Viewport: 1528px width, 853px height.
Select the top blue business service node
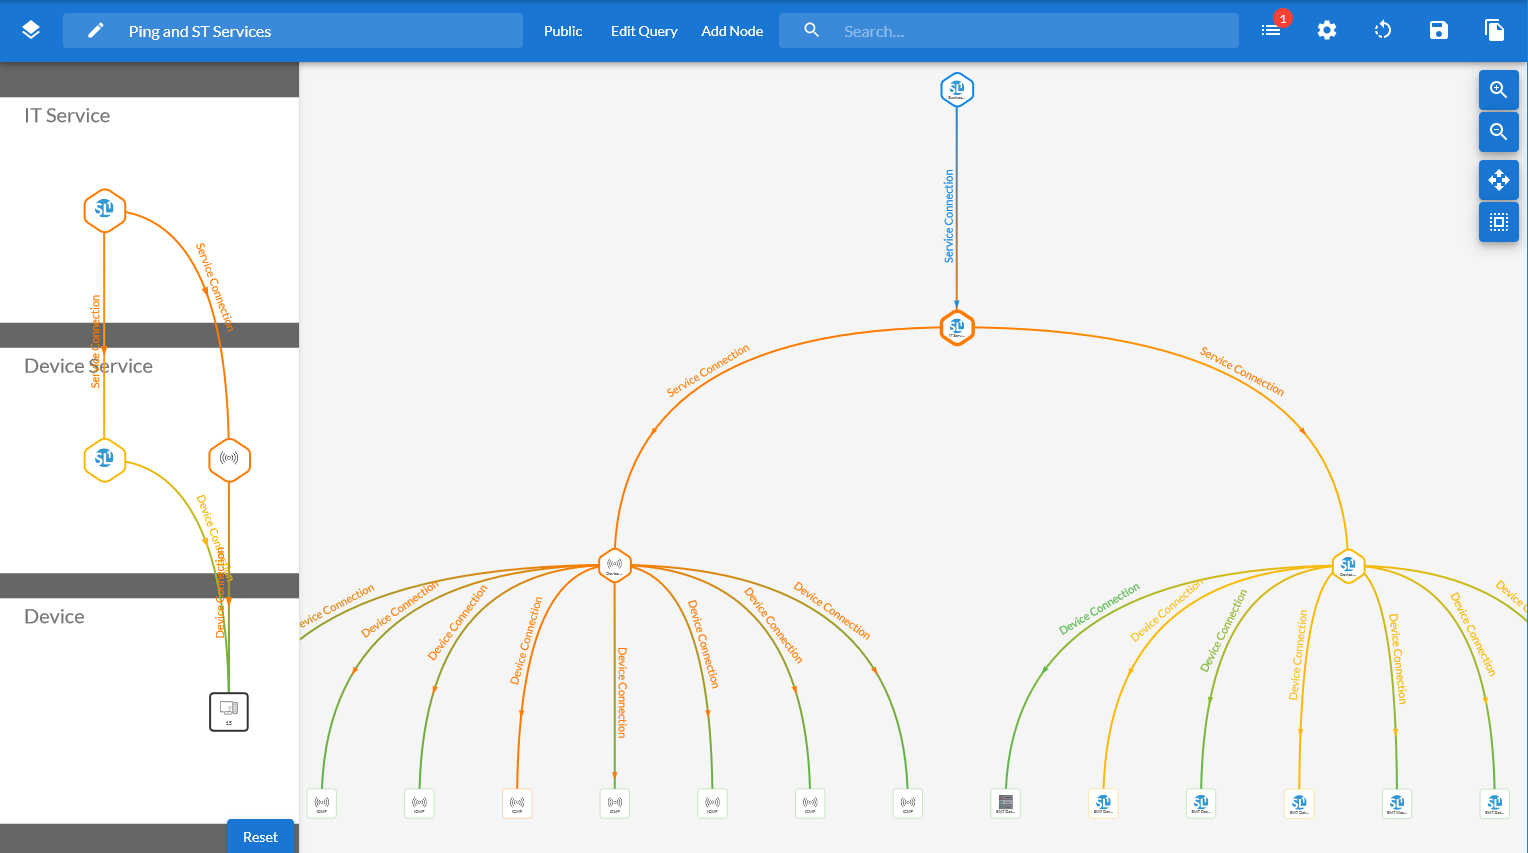click(957, 90)
